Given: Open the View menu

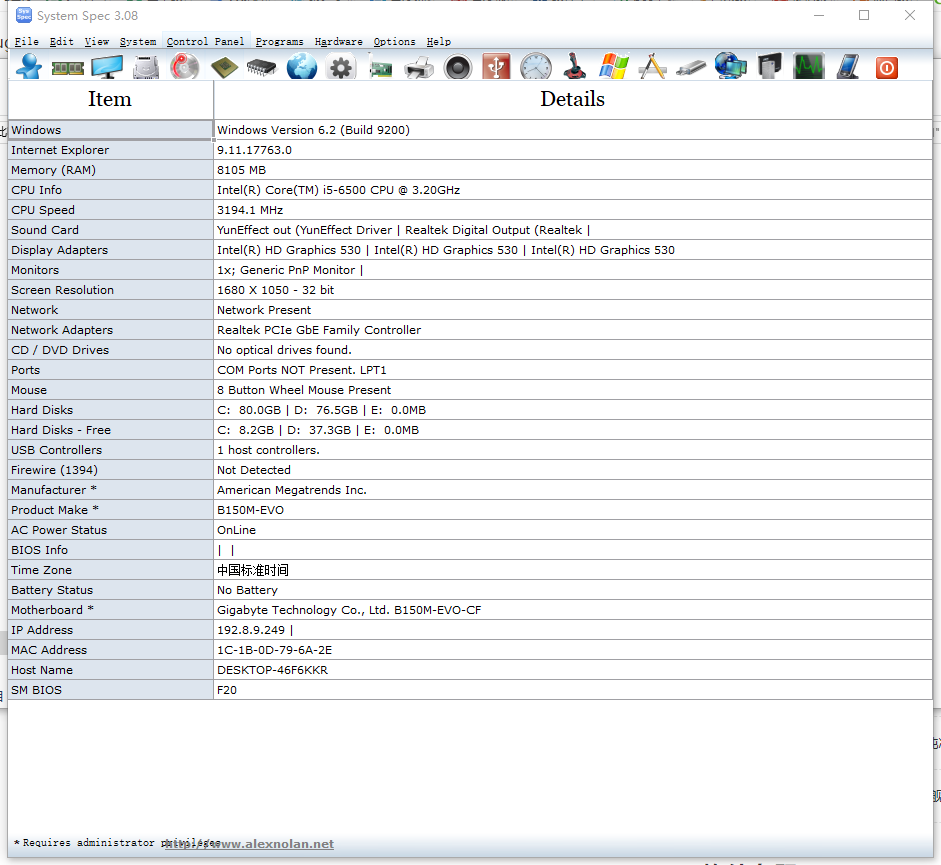Looking at the screenshot, I should (x=97, y=41).
